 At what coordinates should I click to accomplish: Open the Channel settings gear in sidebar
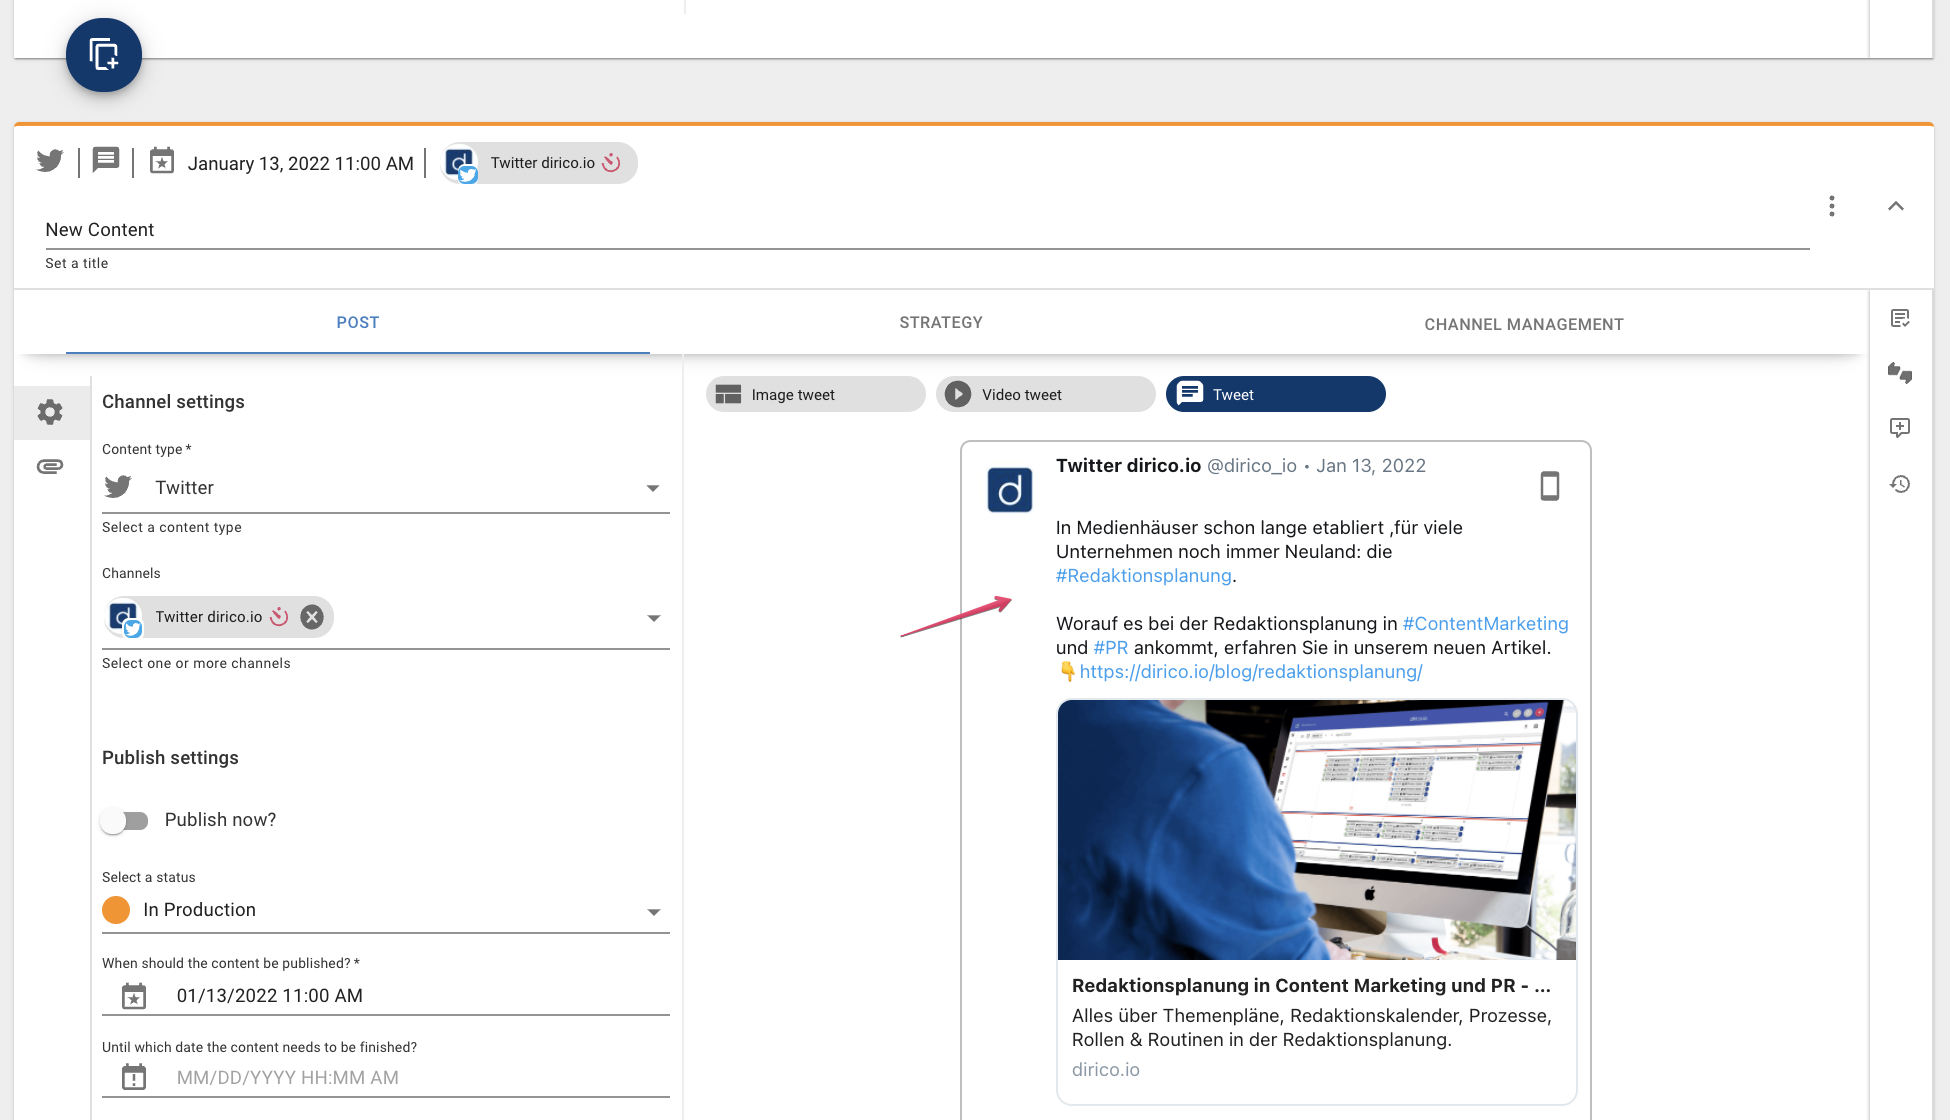point(50,412)
